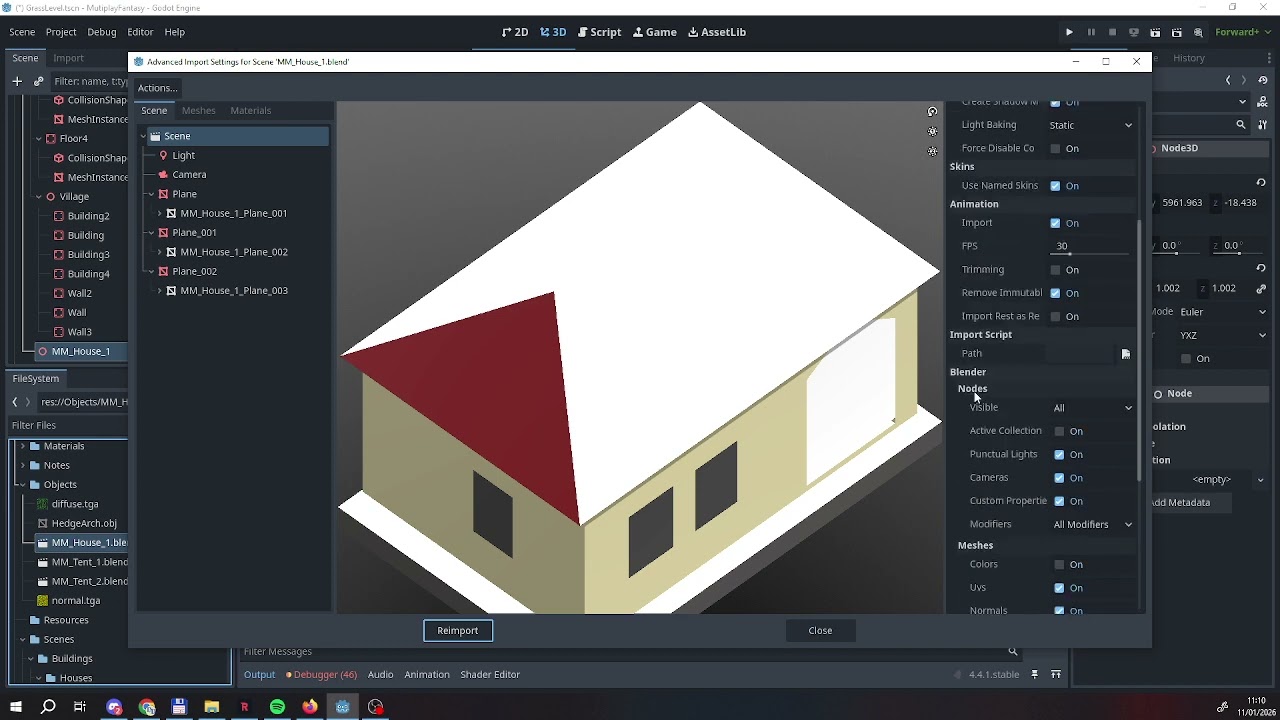Toggle first light sun icon in preview
Viewport: 1280px width, 720px height.
(x=932, y=132)
